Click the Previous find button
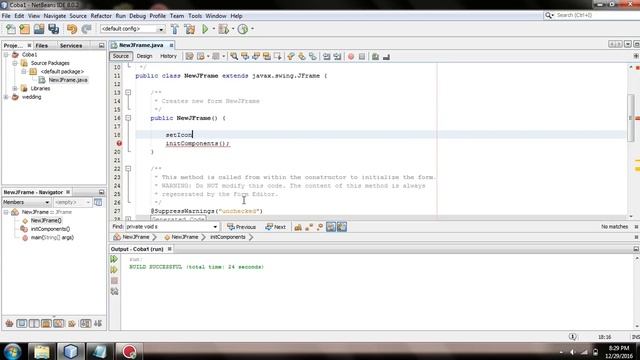Screen dimensions: 640x360 tap(242, 227)
